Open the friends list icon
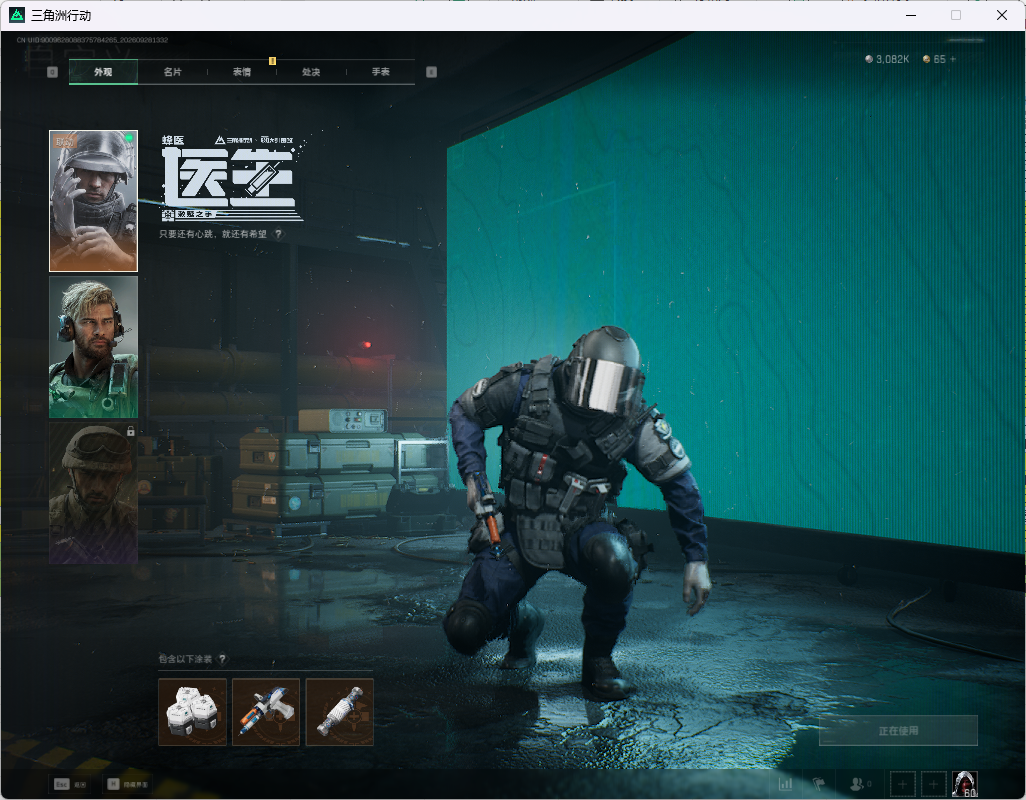The width and height of the screenshot is (1026, 800). point(860,783)
